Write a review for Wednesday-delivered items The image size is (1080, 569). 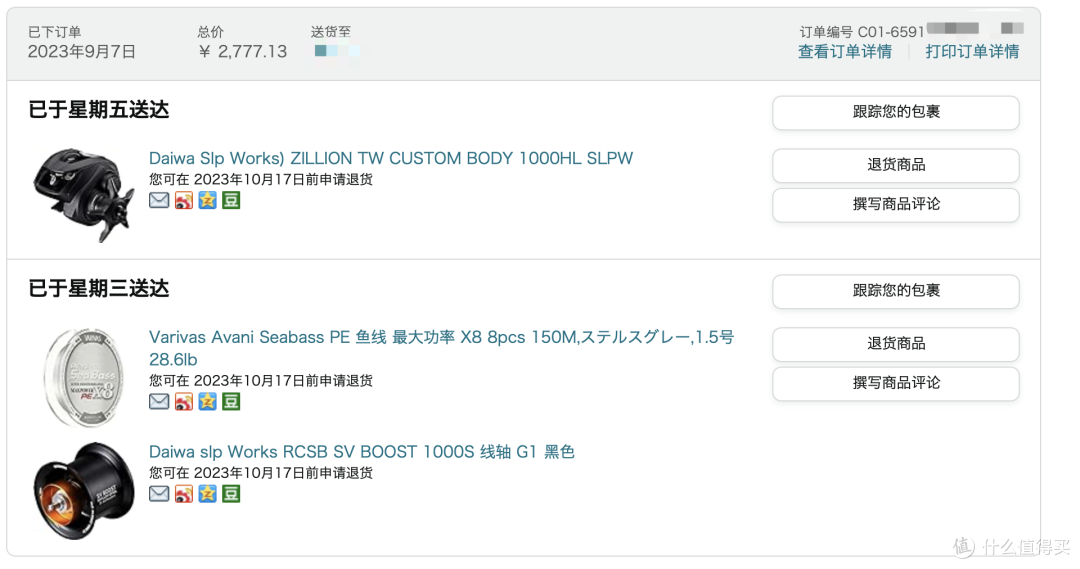pyautogui.click(x=896, y=384)
